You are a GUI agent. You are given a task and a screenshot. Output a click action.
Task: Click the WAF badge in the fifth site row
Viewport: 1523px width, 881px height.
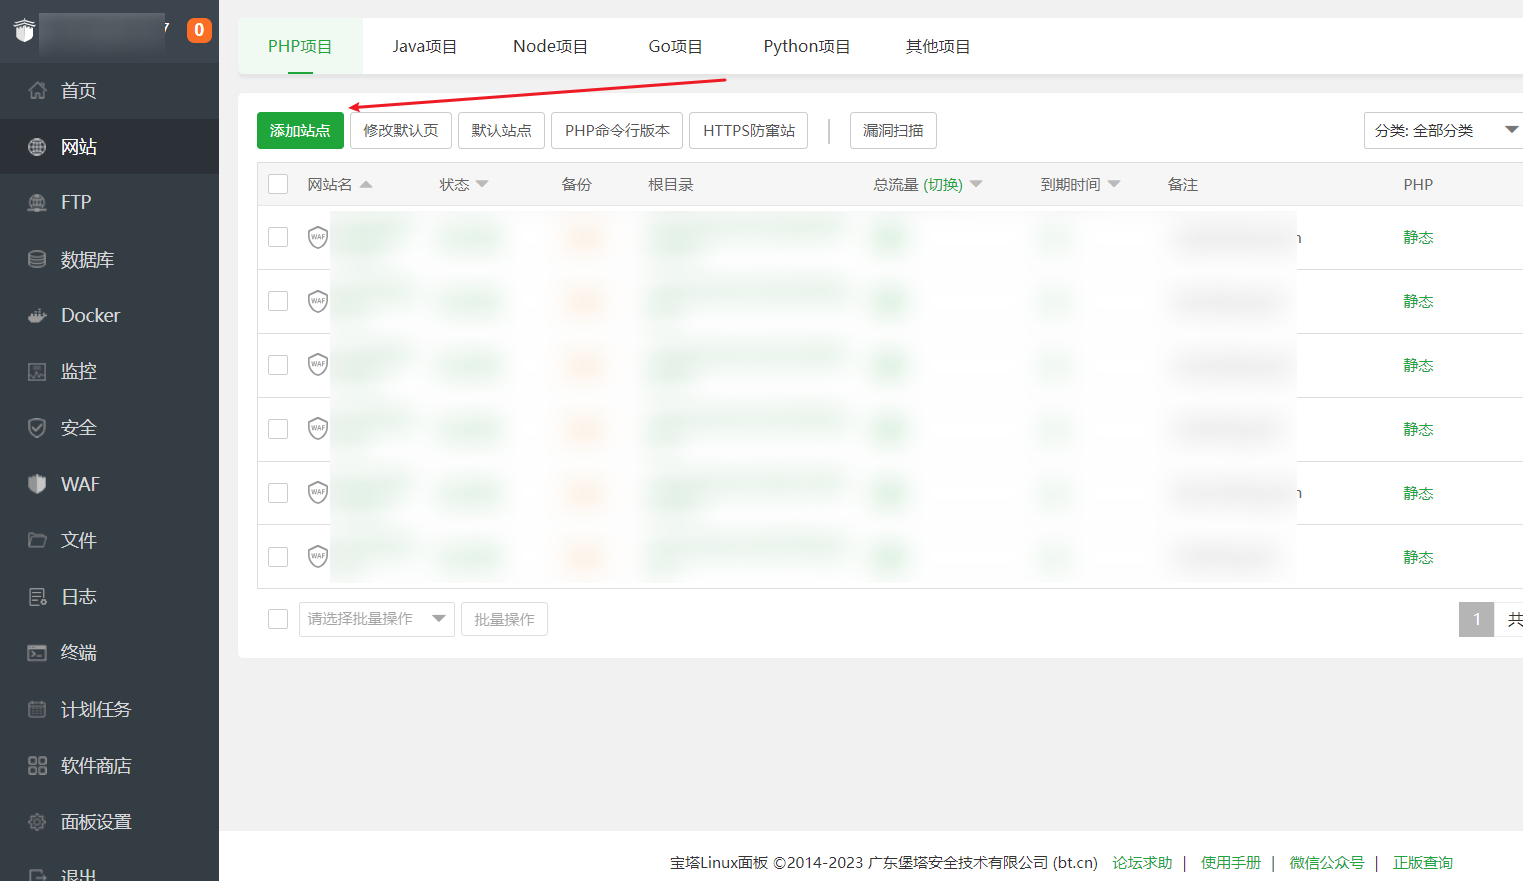[x=318, y=492]
